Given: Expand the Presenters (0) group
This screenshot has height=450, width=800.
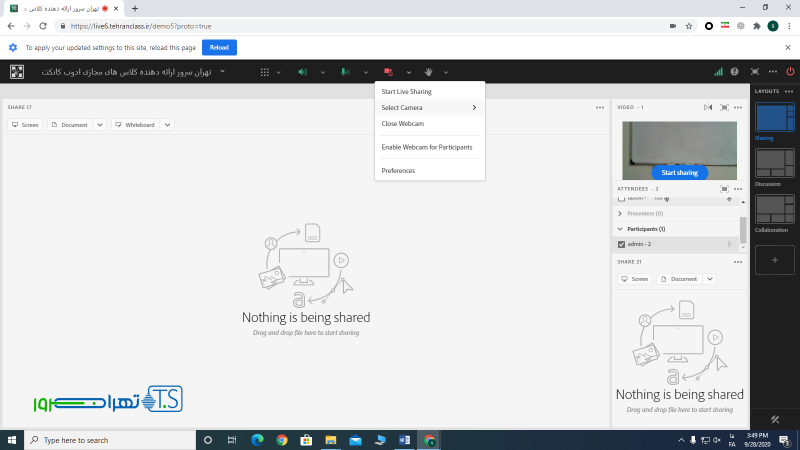Looking at the screenshot, I should tap(620, 213).
